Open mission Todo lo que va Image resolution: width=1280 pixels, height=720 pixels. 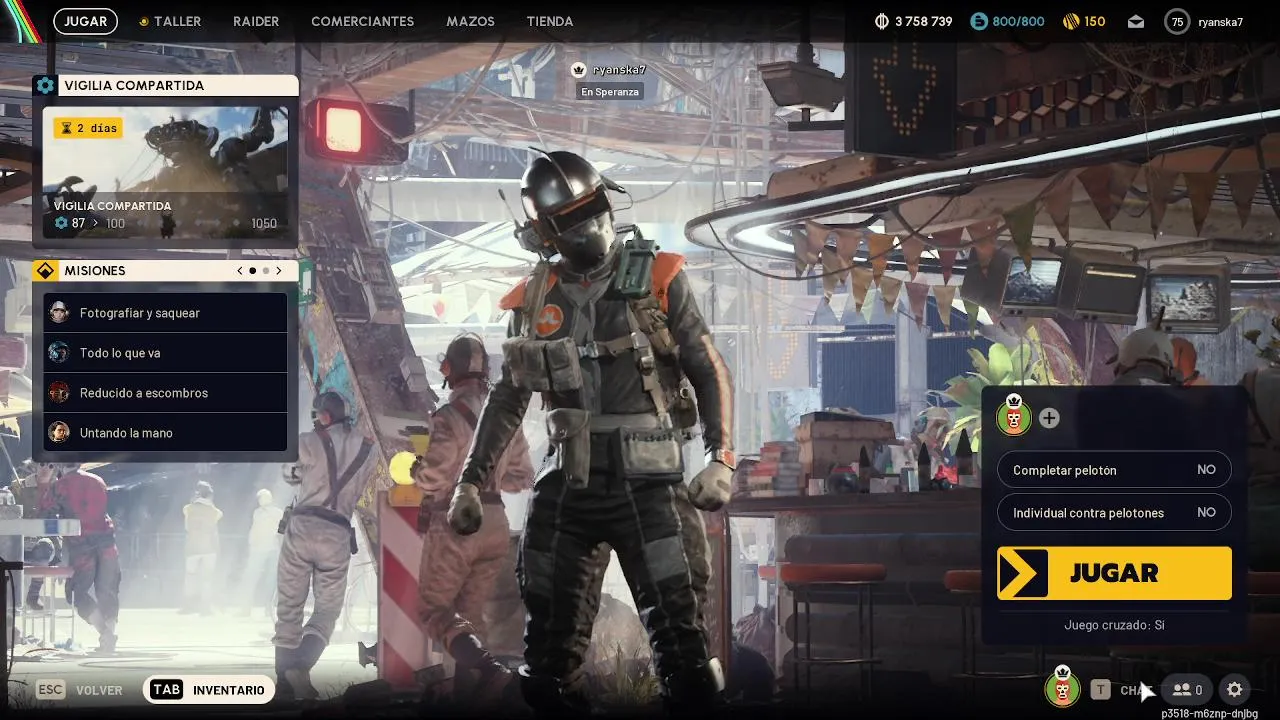tap(165, 352)
